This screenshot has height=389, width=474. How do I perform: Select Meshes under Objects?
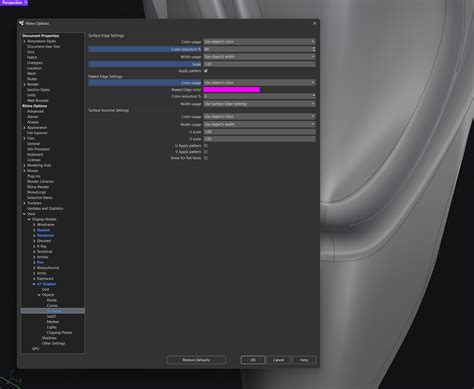coord(53,322)
